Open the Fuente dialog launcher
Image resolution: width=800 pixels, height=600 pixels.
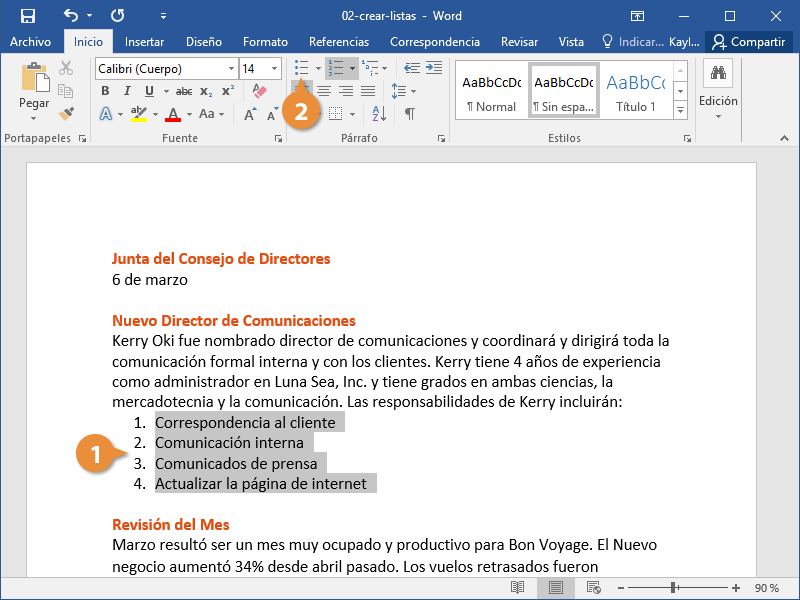pyautogui.click(x=278, y=139)
